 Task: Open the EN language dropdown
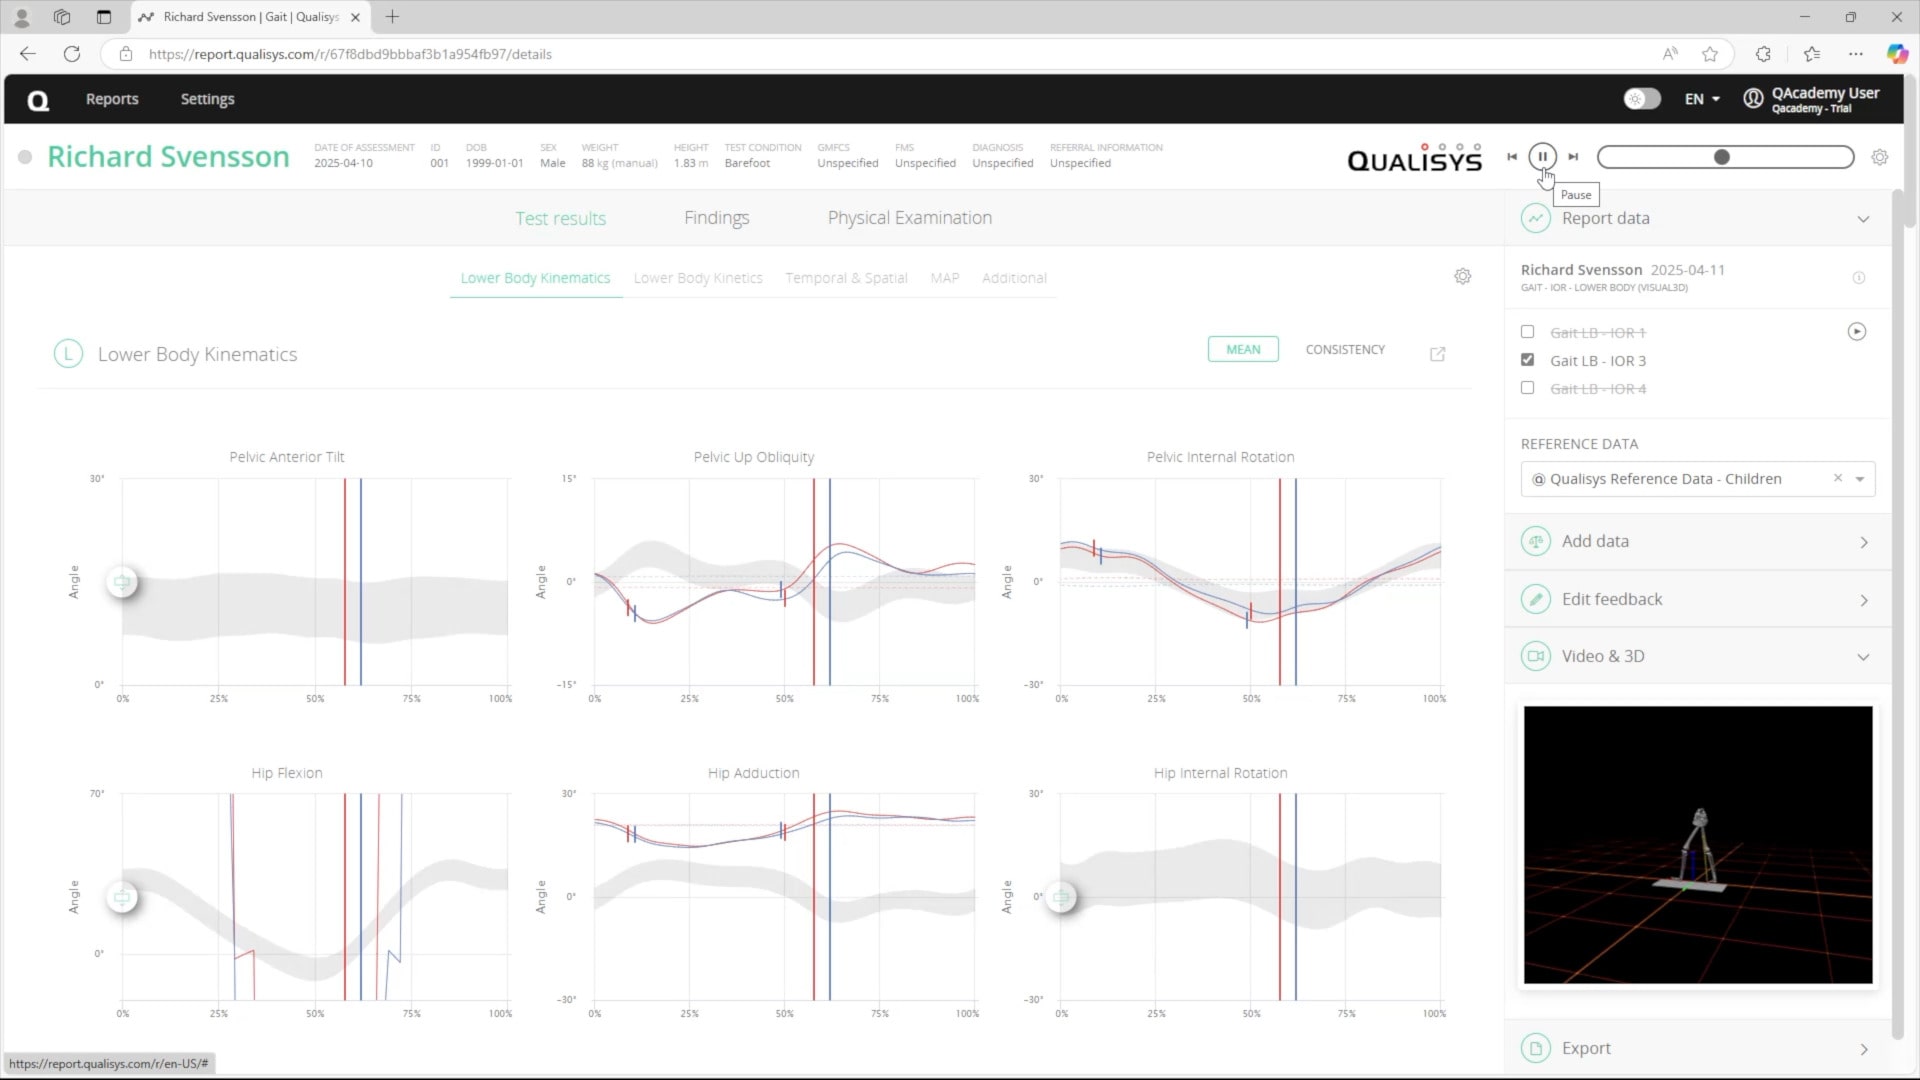click(x=1702, y=99)
